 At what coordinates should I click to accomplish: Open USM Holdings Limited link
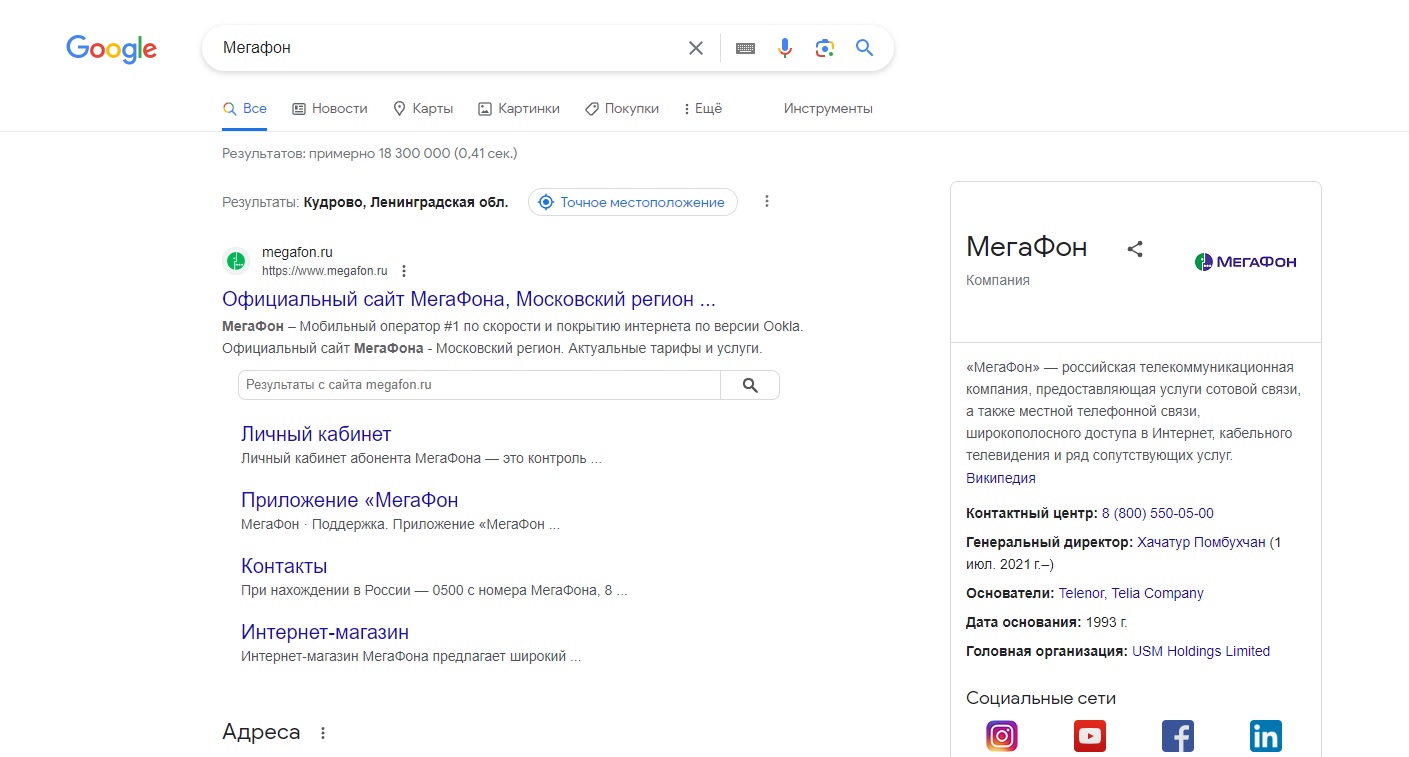tap(1201, 651)
